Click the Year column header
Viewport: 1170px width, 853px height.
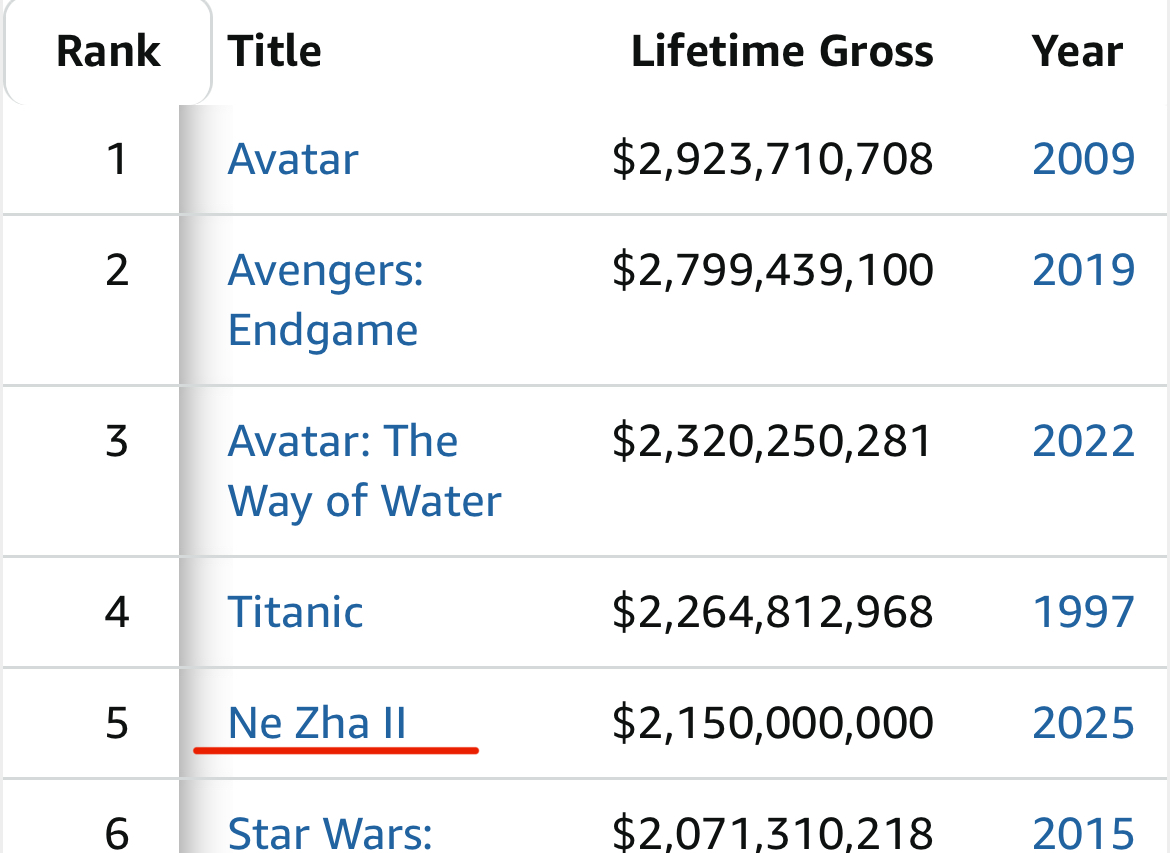1077,52
